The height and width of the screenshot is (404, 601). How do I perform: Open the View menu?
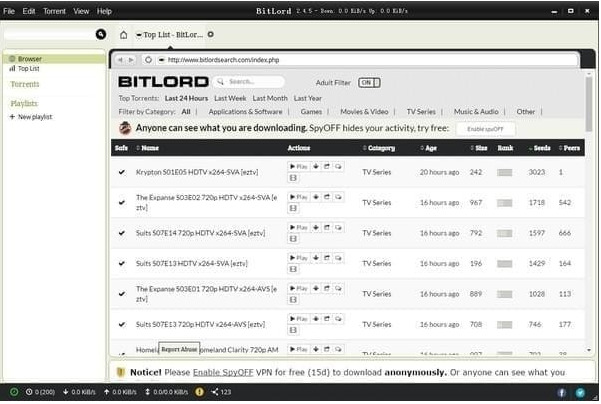81,11
